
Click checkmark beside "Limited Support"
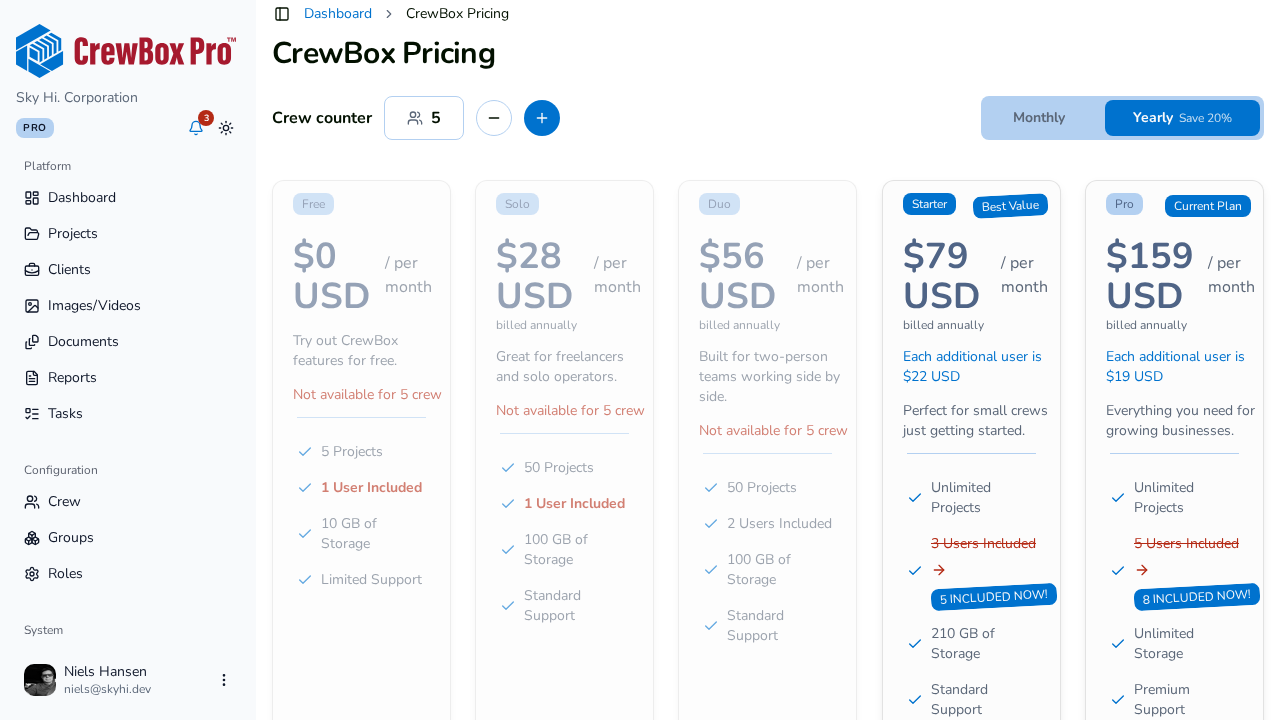tap(305, 580)
